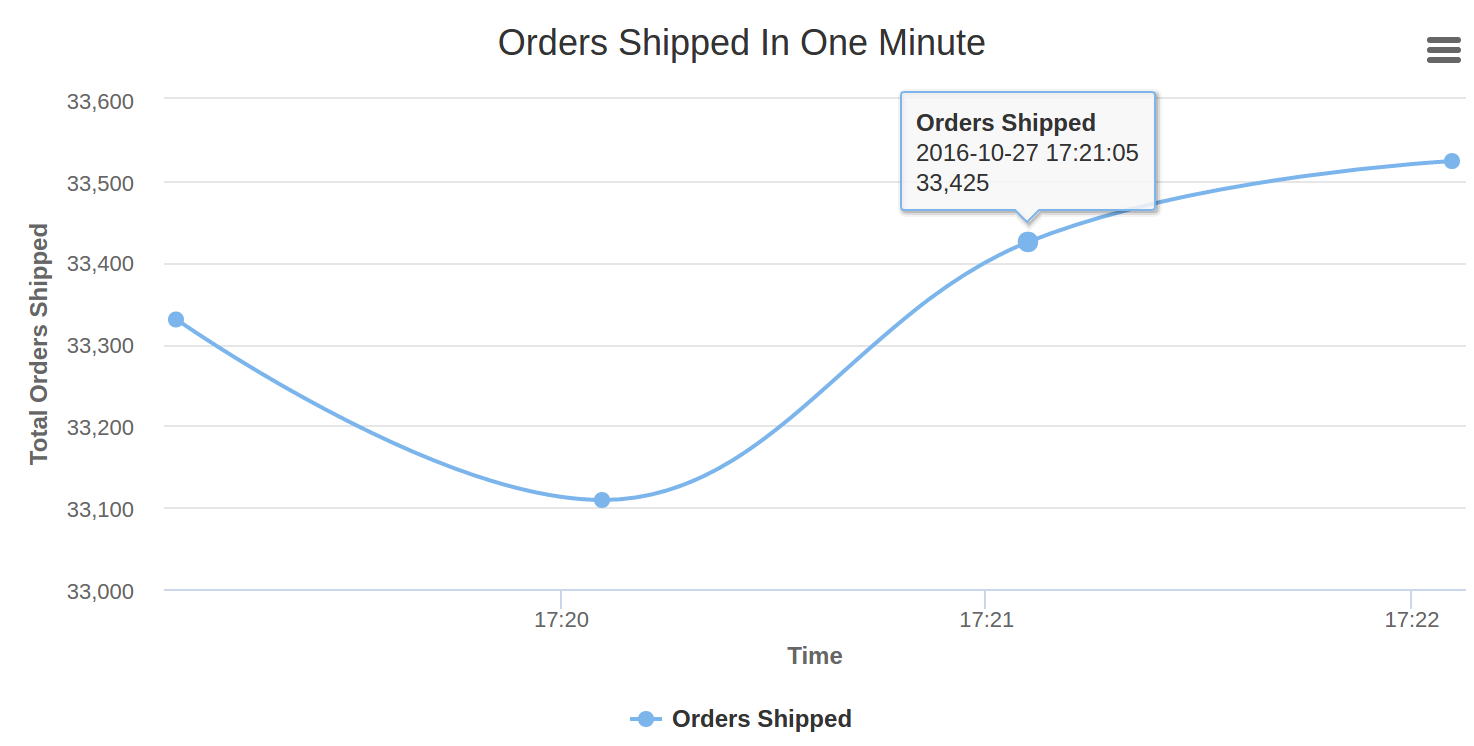Open the chart context menu hamburger icon
This screenshot has width=1474, height=746.
1443,50
